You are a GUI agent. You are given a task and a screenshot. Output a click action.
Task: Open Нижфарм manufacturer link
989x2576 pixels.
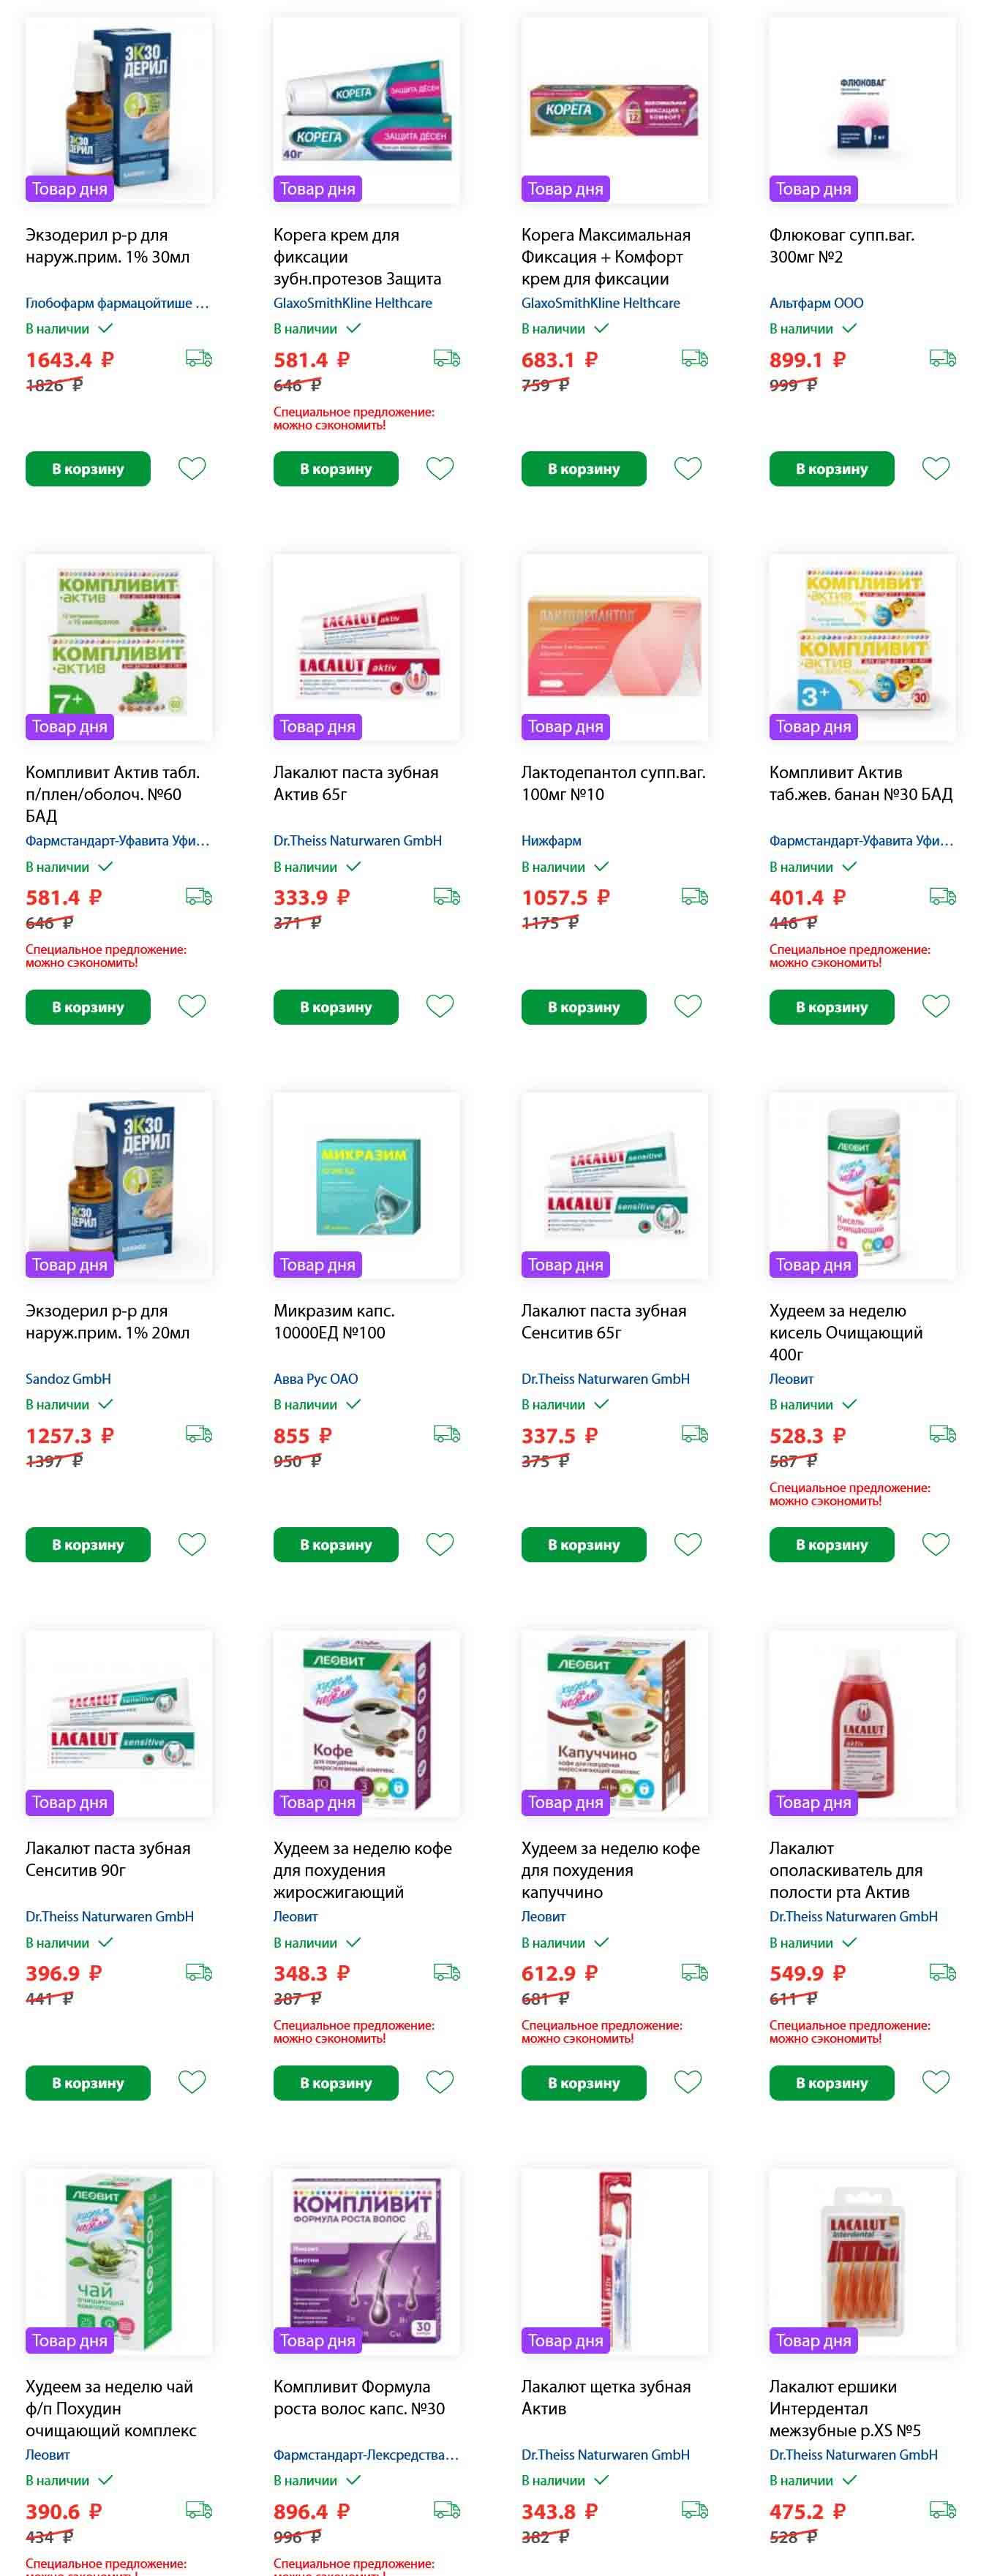[551, 841]
